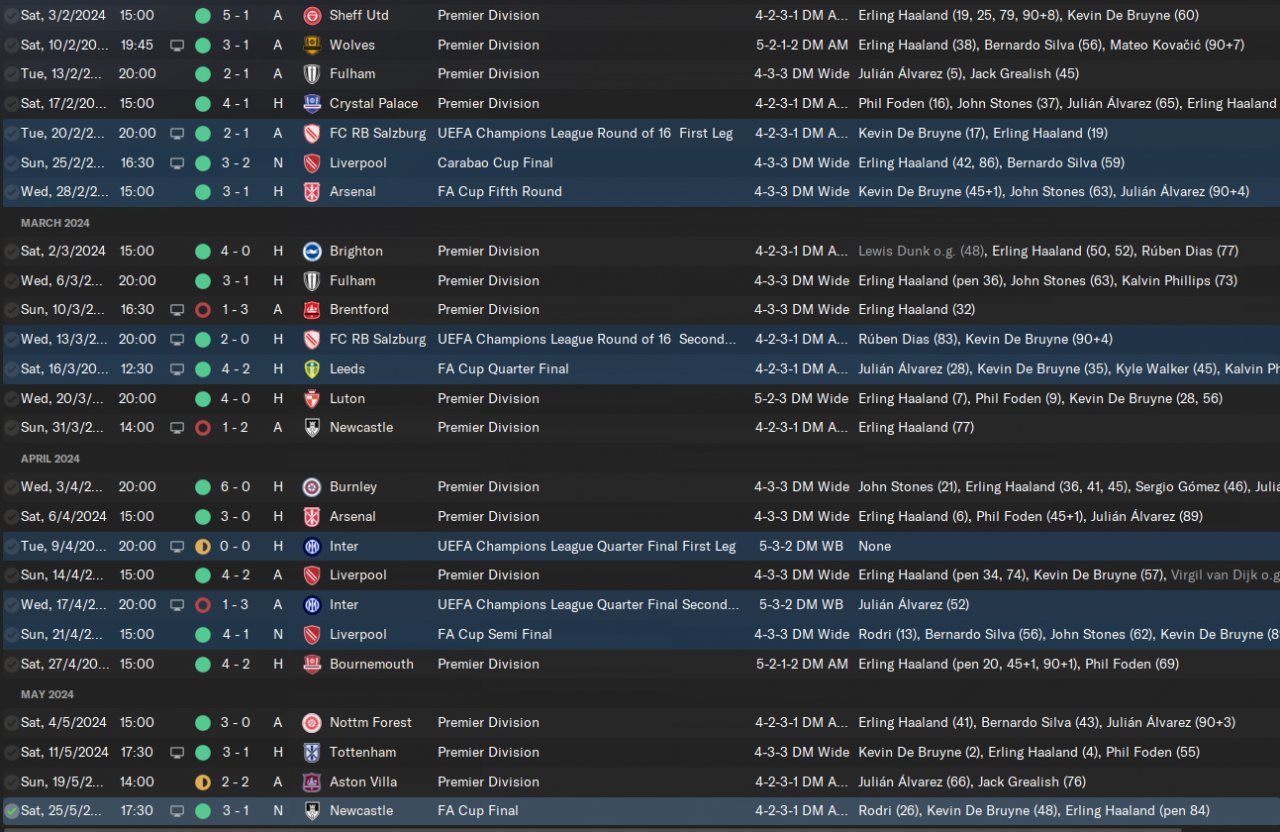This screenshot has width=1280, height=832.
Task: Click the Crystal Palace team name
Action: 374,104
